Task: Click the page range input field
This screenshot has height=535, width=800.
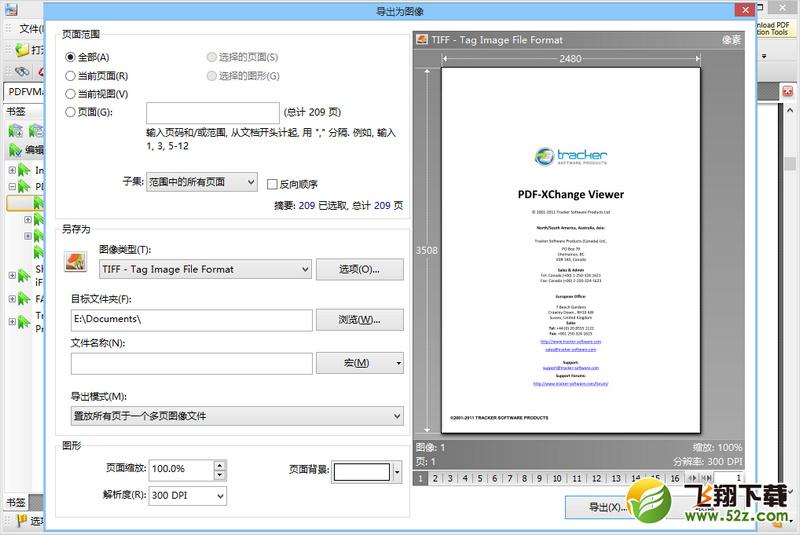Action: [213, 113]
